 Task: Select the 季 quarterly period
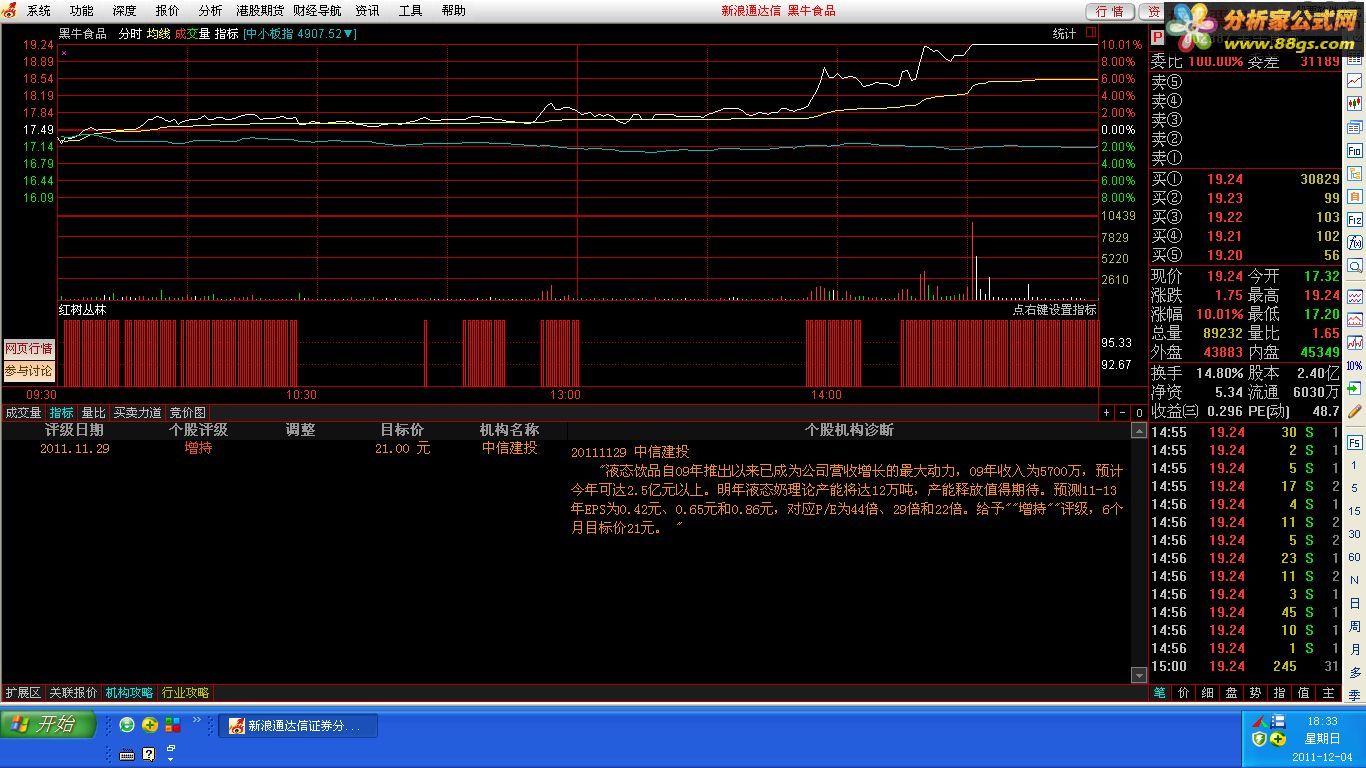[1355, 695]
